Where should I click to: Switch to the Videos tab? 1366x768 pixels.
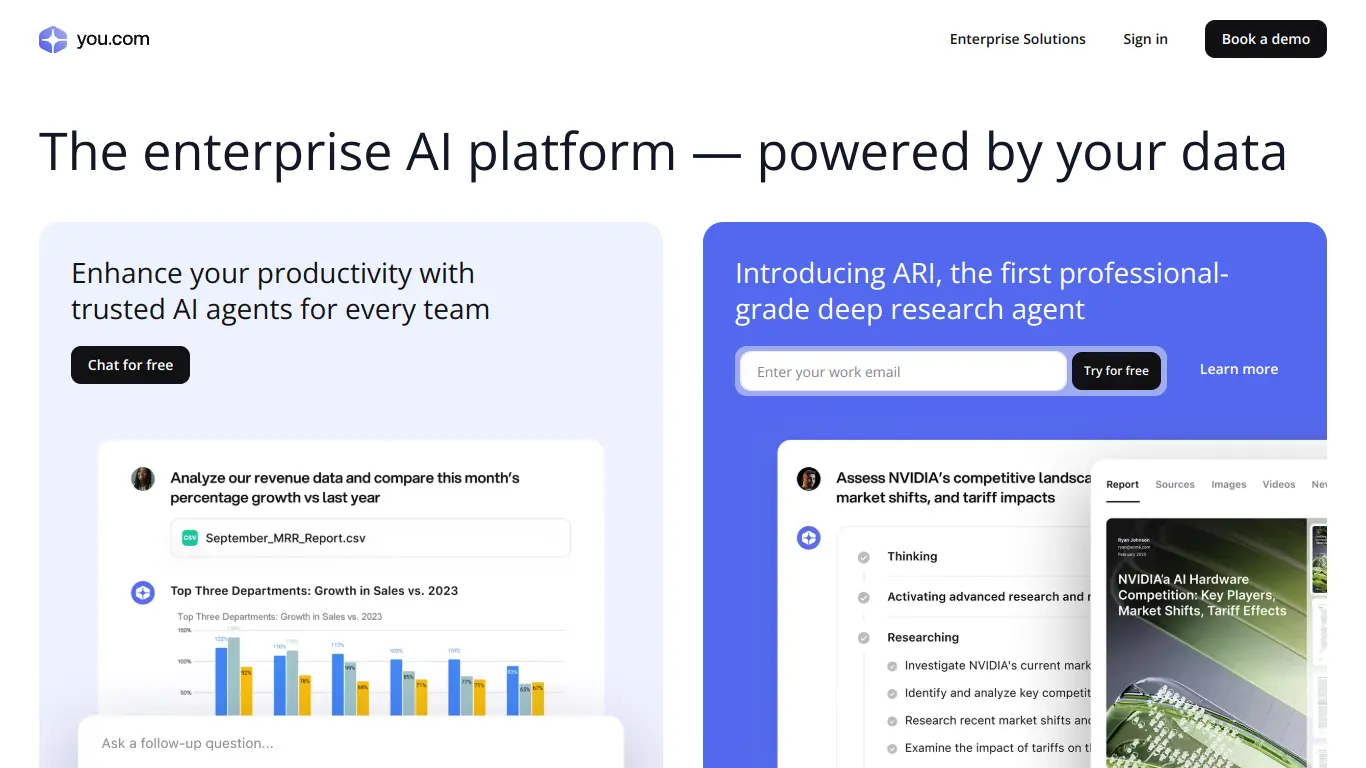[1279, 484]
